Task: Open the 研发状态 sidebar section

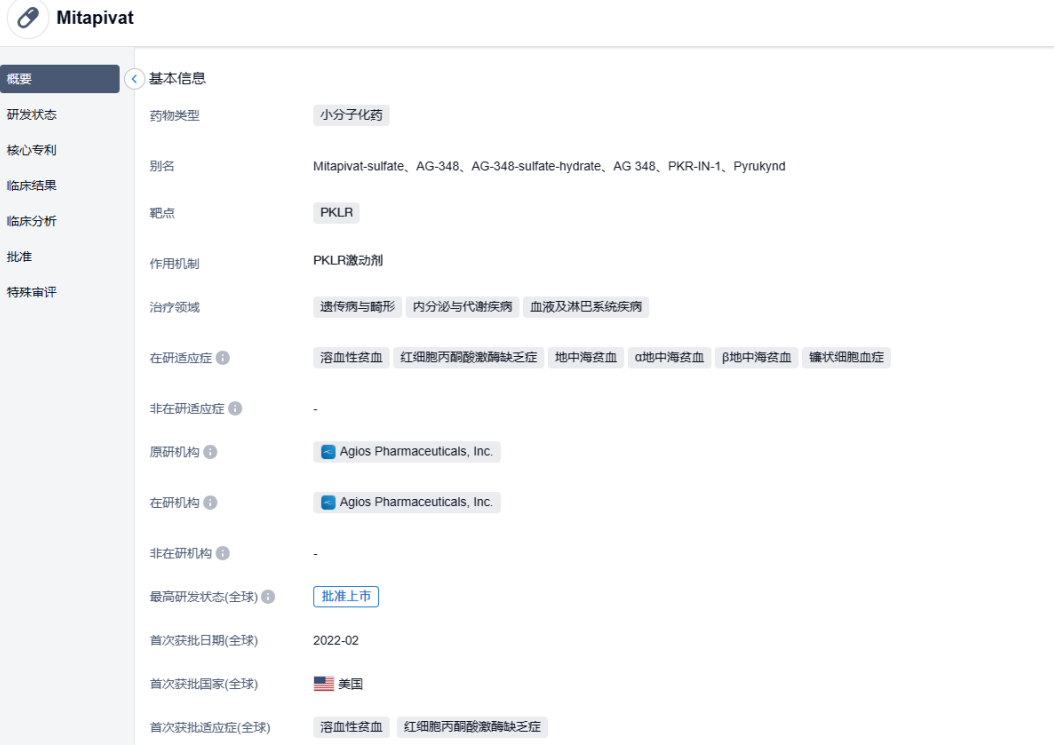Action: point(32,115)
